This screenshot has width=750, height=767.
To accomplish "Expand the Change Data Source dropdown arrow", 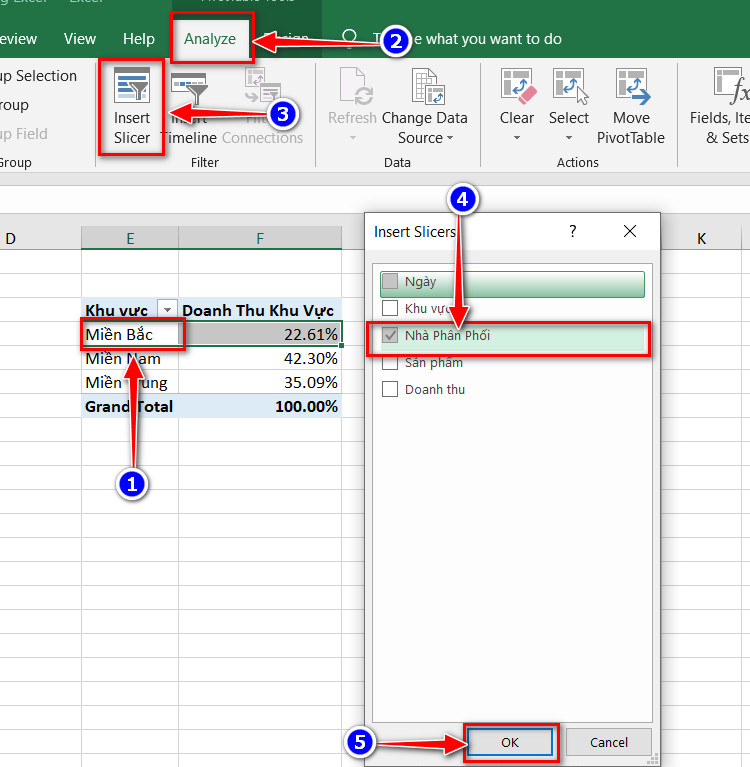I will [x=451, y=138].
